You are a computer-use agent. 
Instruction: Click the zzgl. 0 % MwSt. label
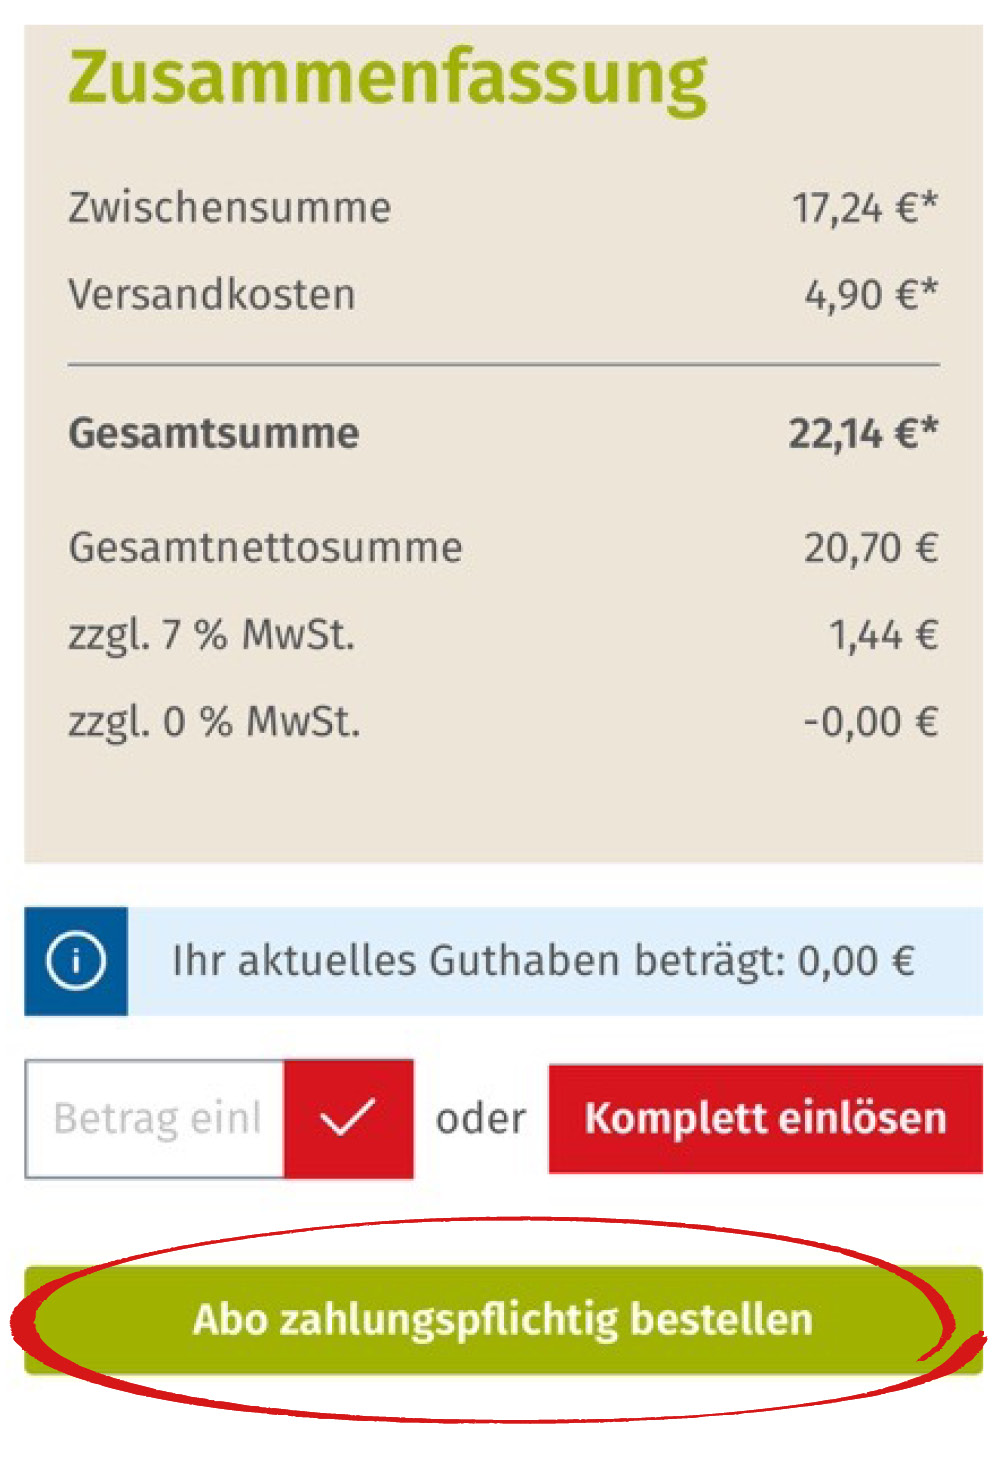tap(214, 721)
